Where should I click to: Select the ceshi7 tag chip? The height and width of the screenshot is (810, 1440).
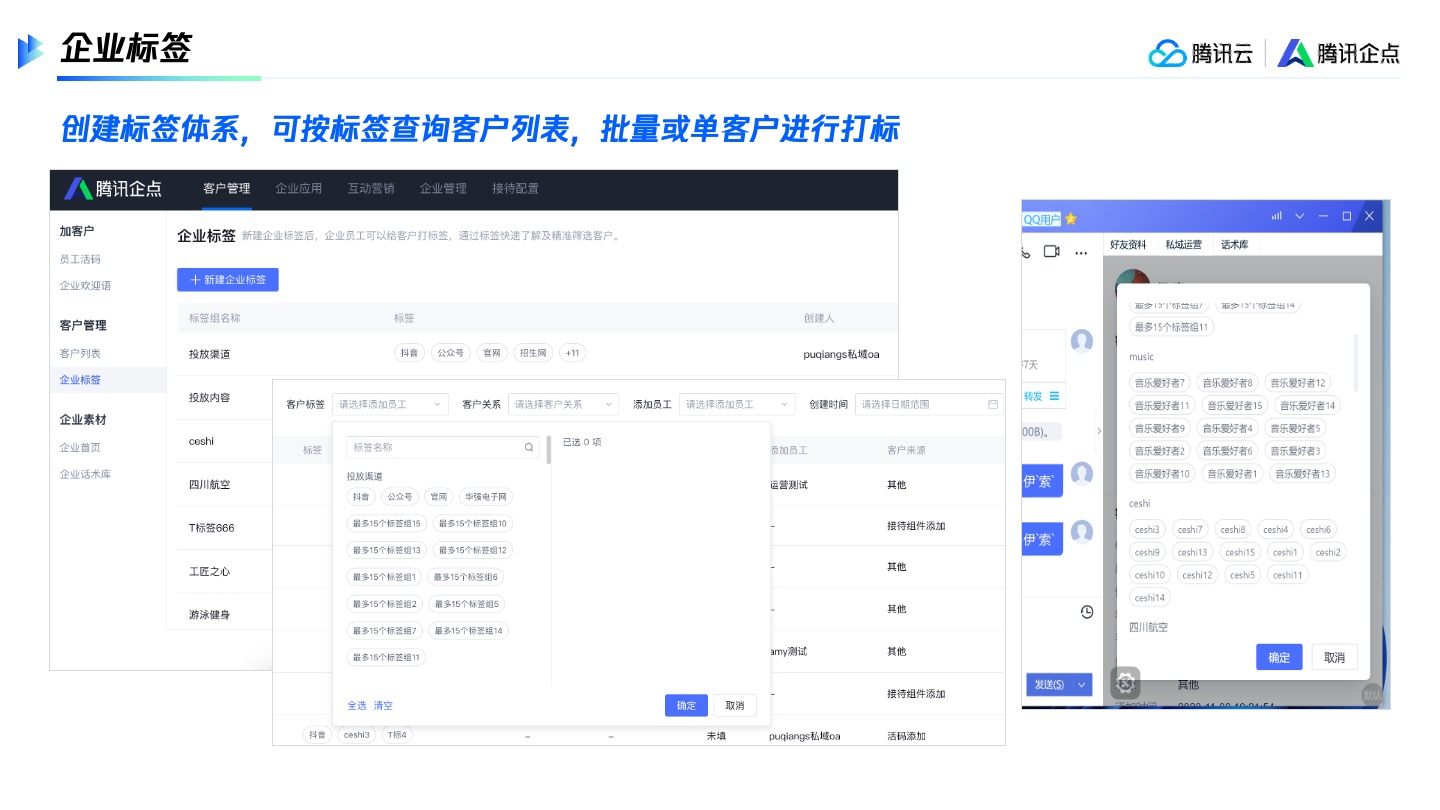1190,529
